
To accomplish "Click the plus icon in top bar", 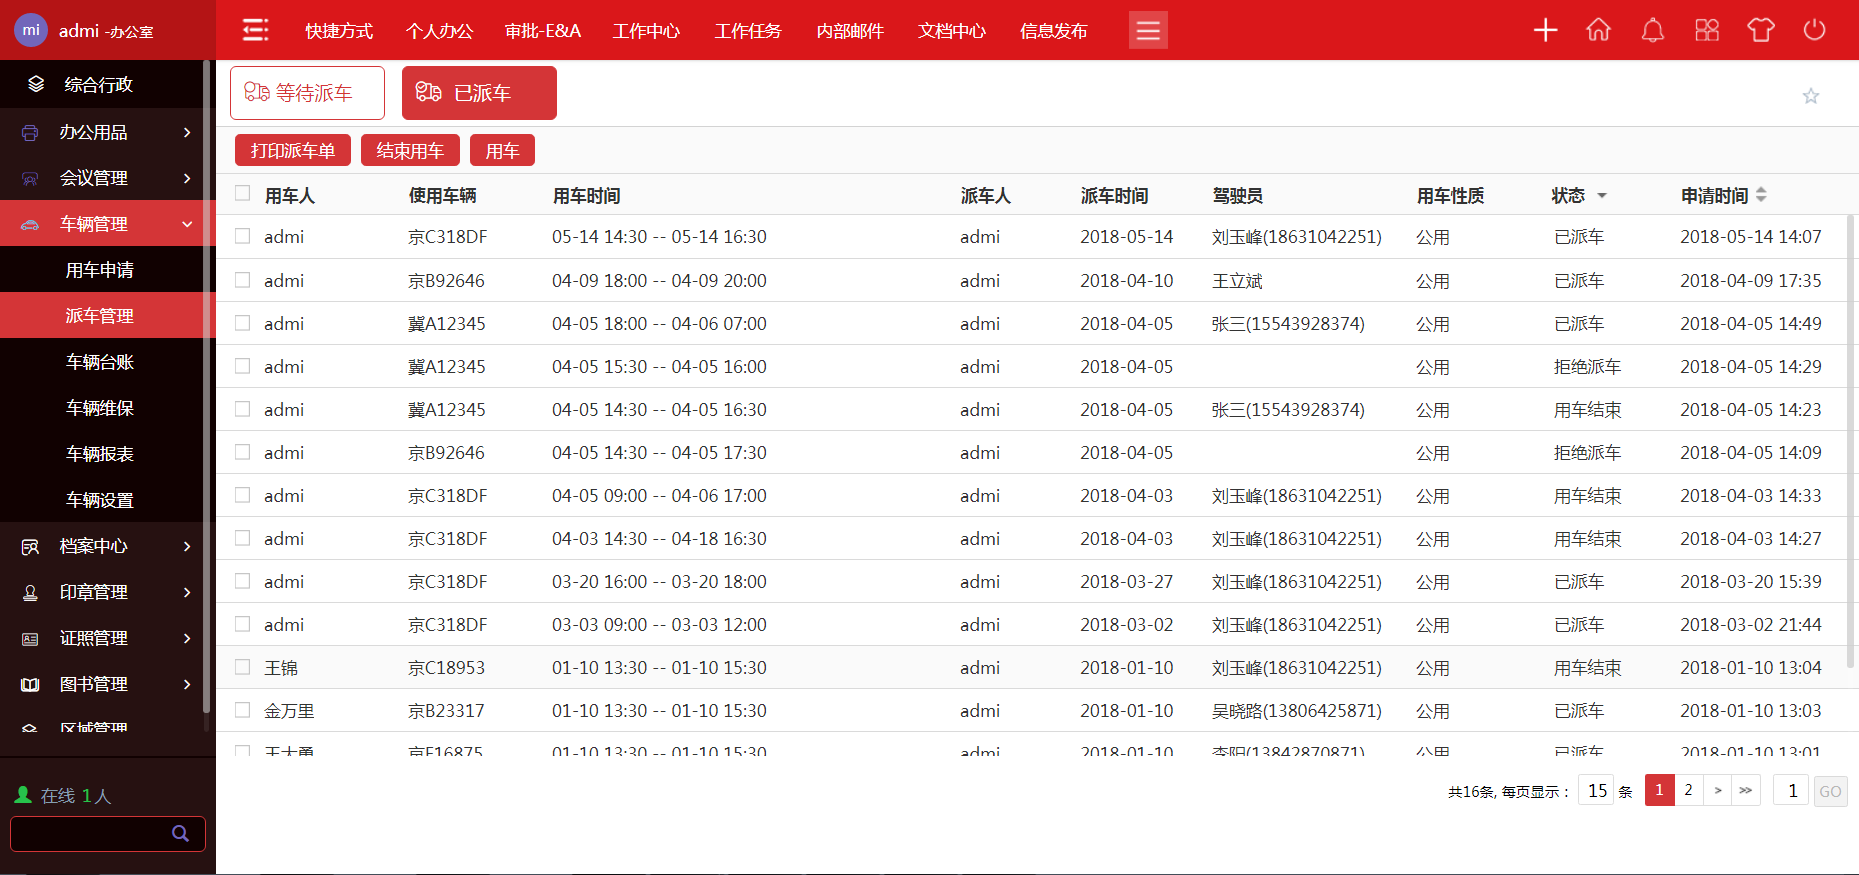I will coord(1545,30).
